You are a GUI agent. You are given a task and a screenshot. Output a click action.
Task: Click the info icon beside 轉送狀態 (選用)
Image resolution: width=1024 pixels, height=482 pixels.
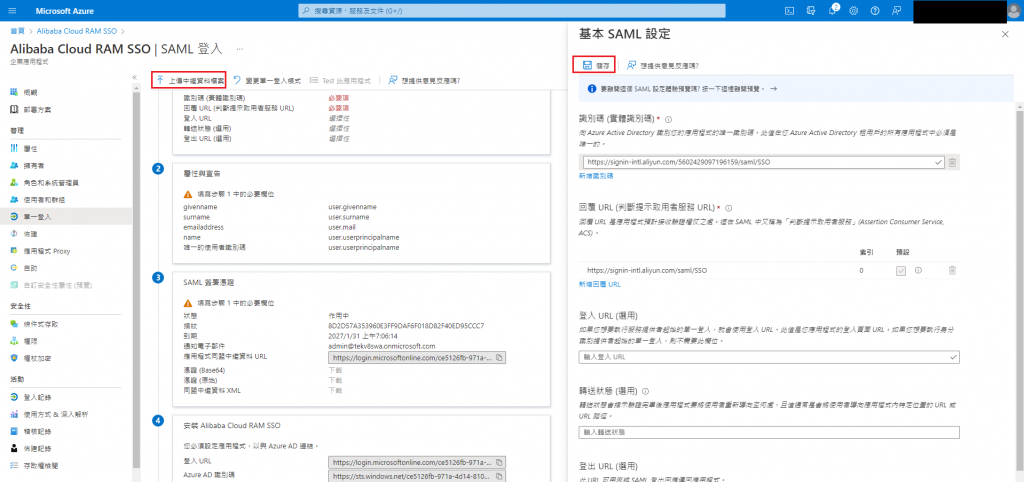click(x=645, y=391)
